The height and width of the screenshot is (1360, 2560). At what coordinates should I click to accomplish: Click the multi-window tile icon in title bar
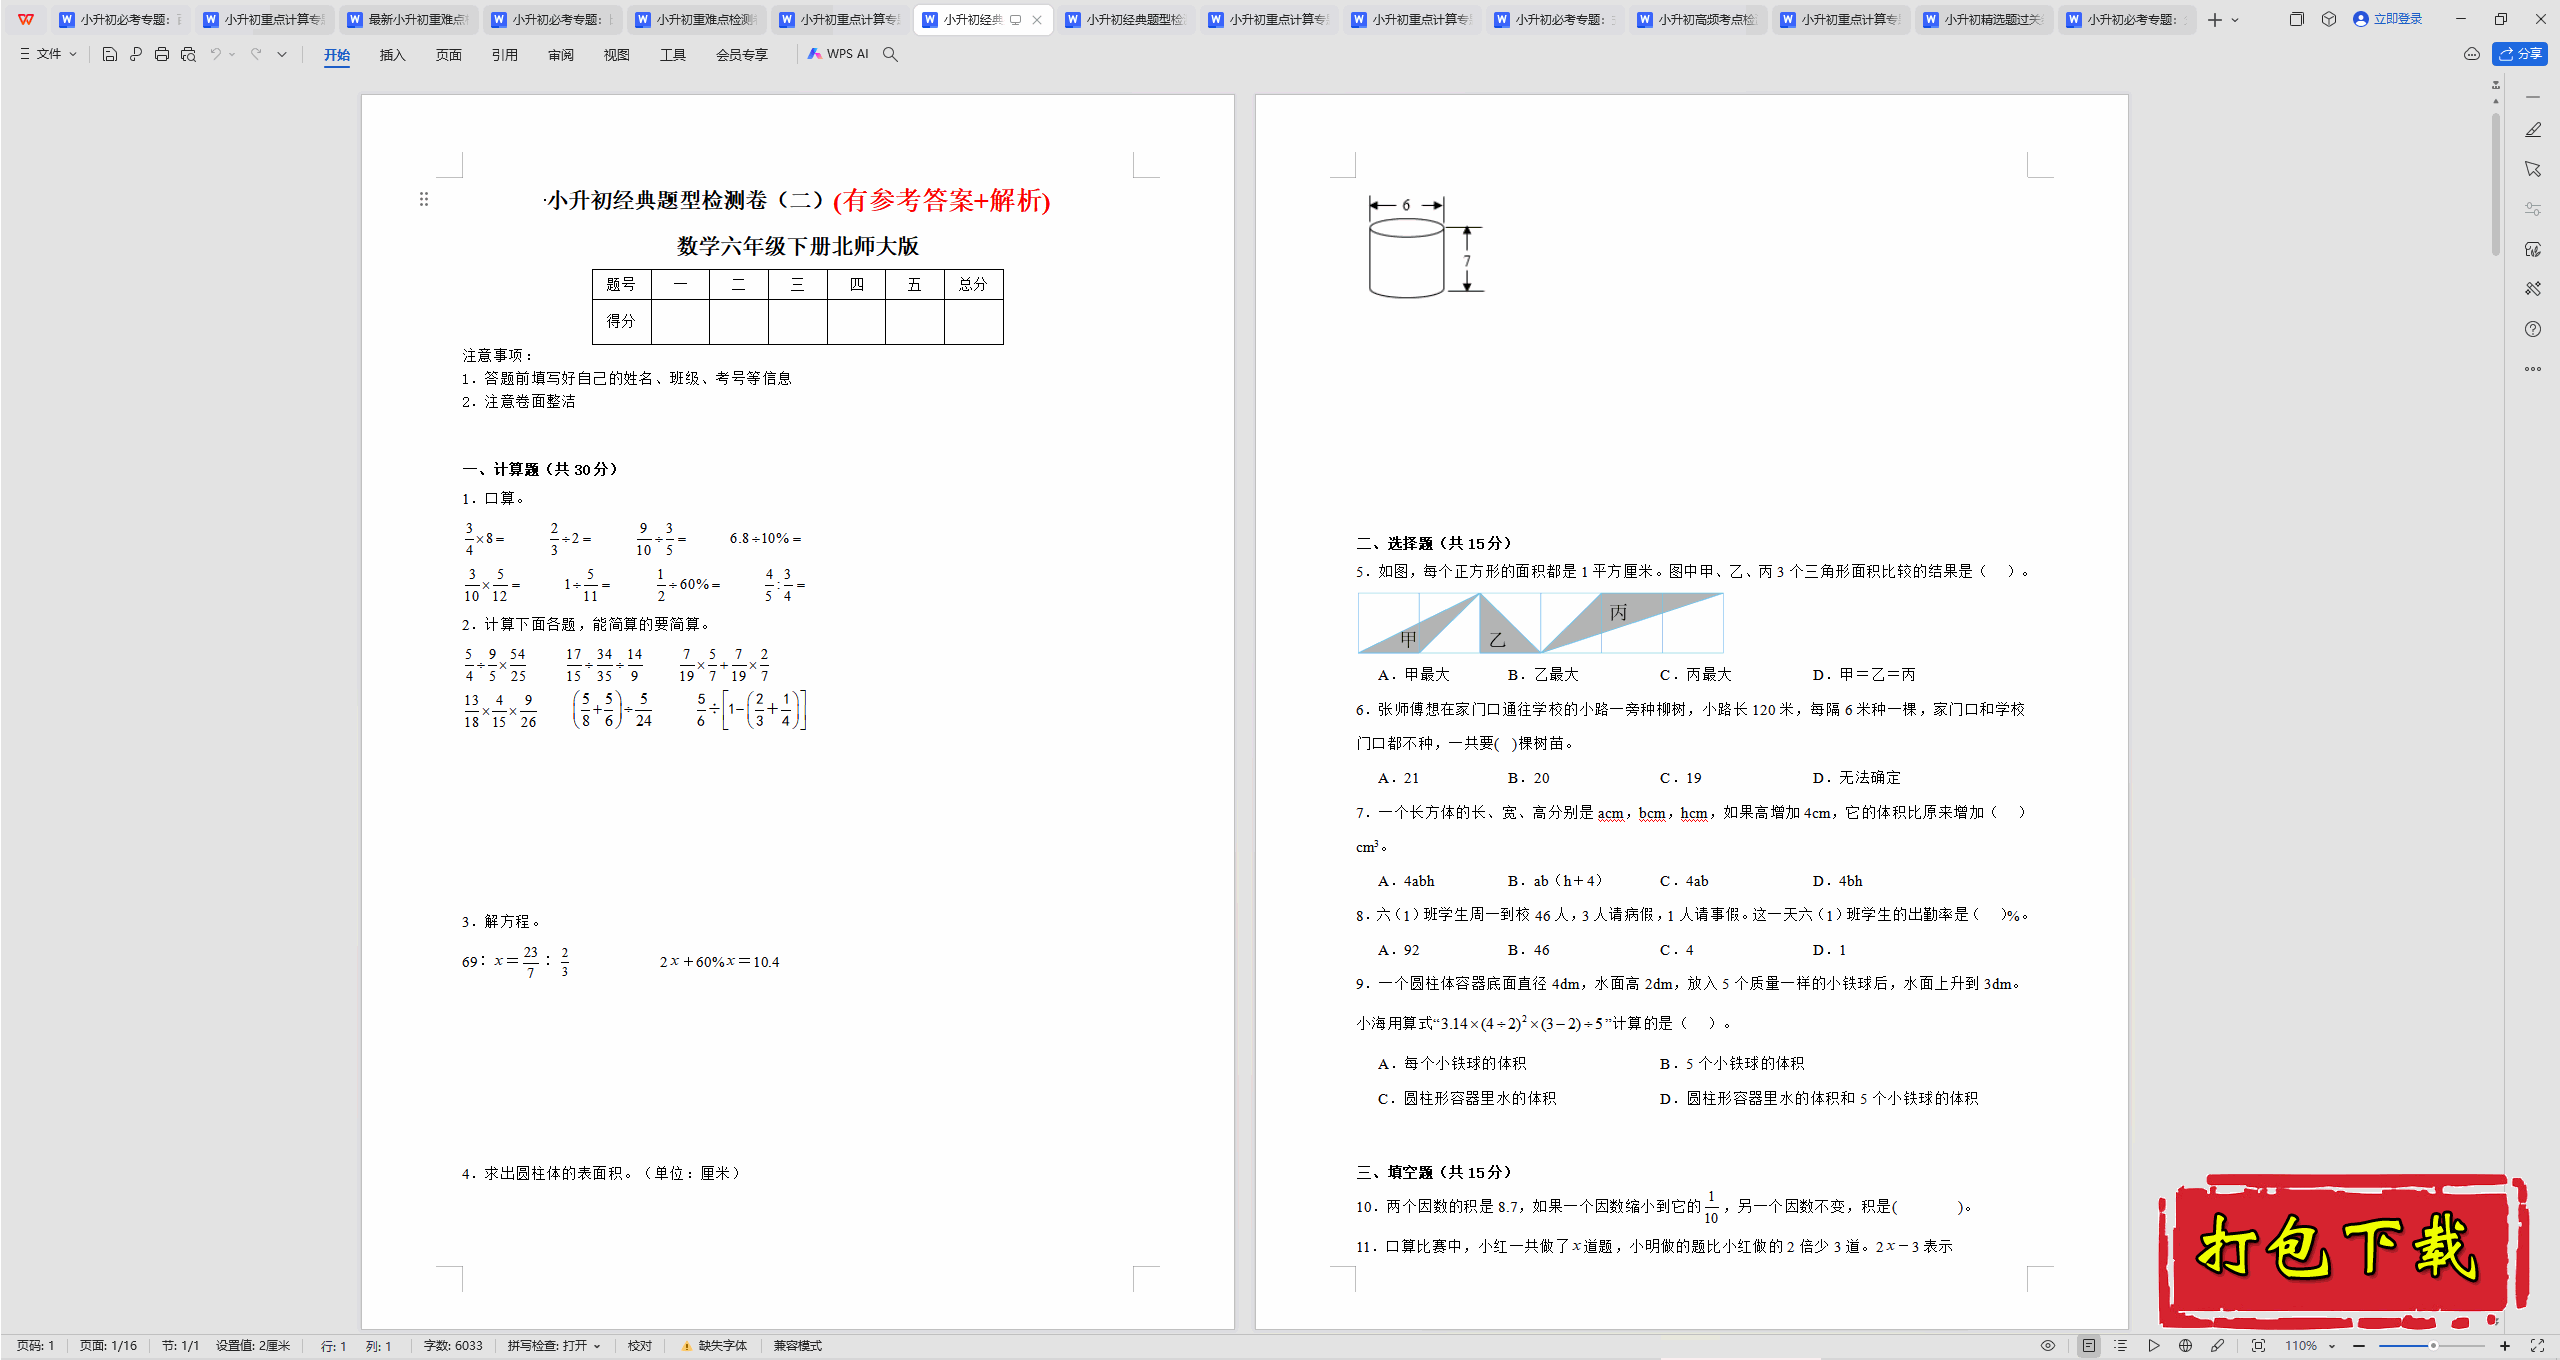2296,19
